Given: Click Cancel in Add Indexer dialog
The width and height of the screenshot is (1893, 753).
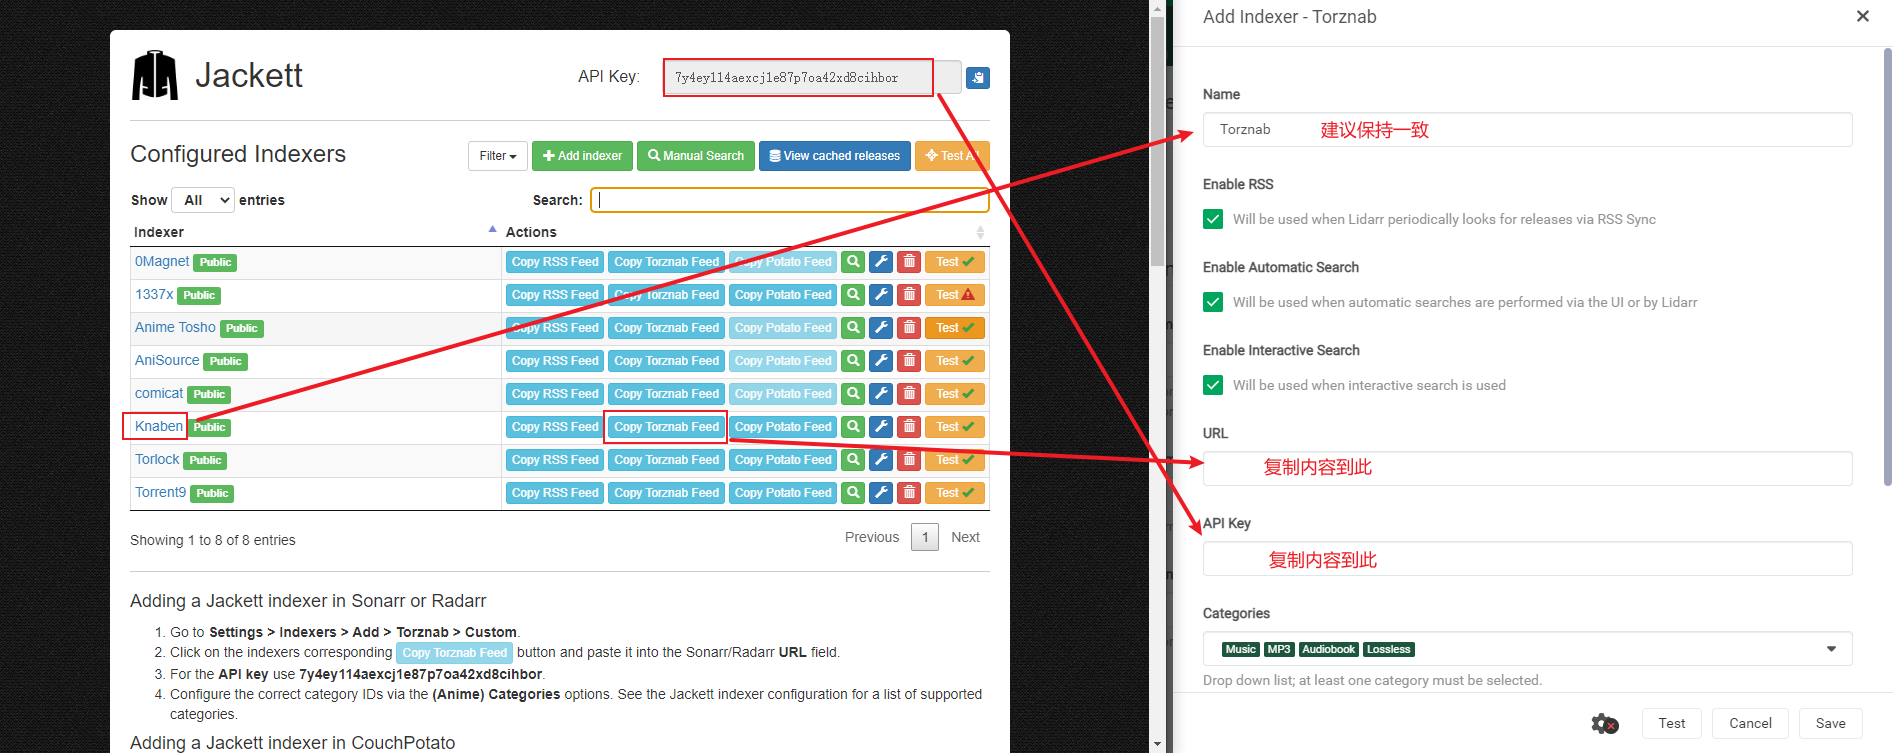Looking at the screenshot, I should pyautogui.click(x=1750, y=723).
